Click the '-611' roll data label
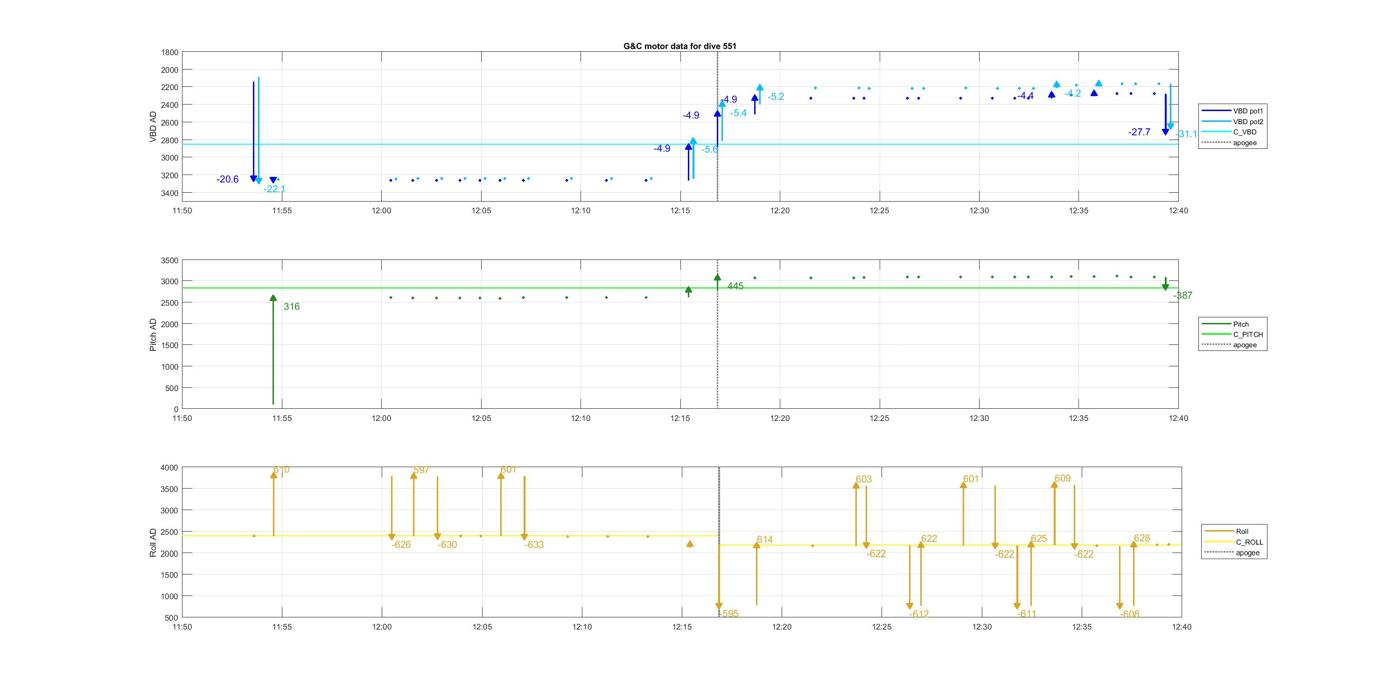Viewport: 1400px width, 693px height. pos(1027,614)
